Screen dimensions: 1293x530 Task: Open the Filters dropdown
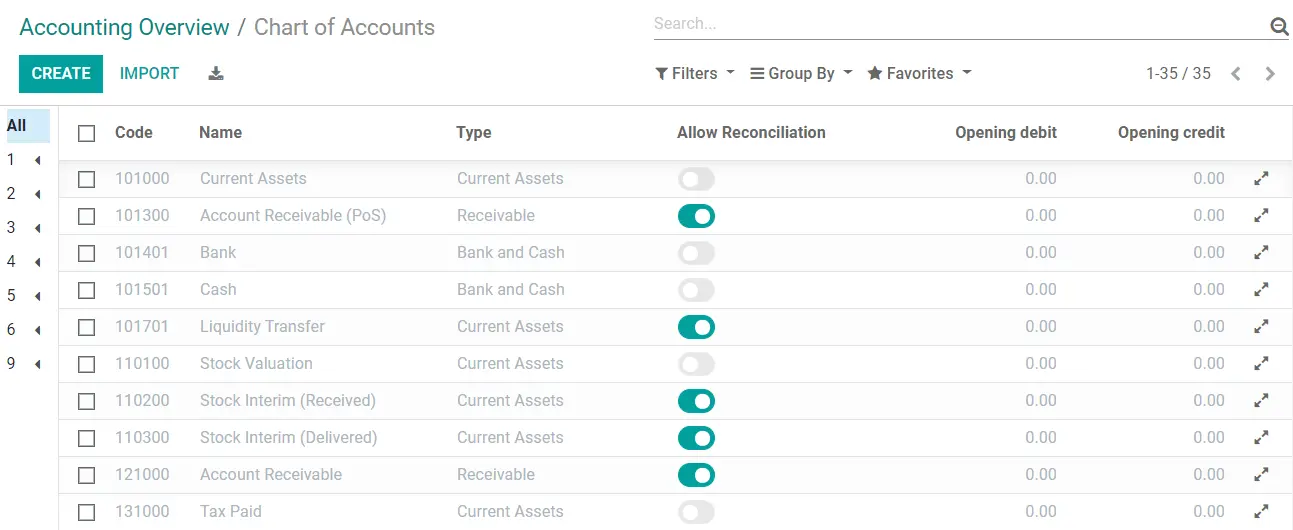pyautogui.click(x=695, y=73)
